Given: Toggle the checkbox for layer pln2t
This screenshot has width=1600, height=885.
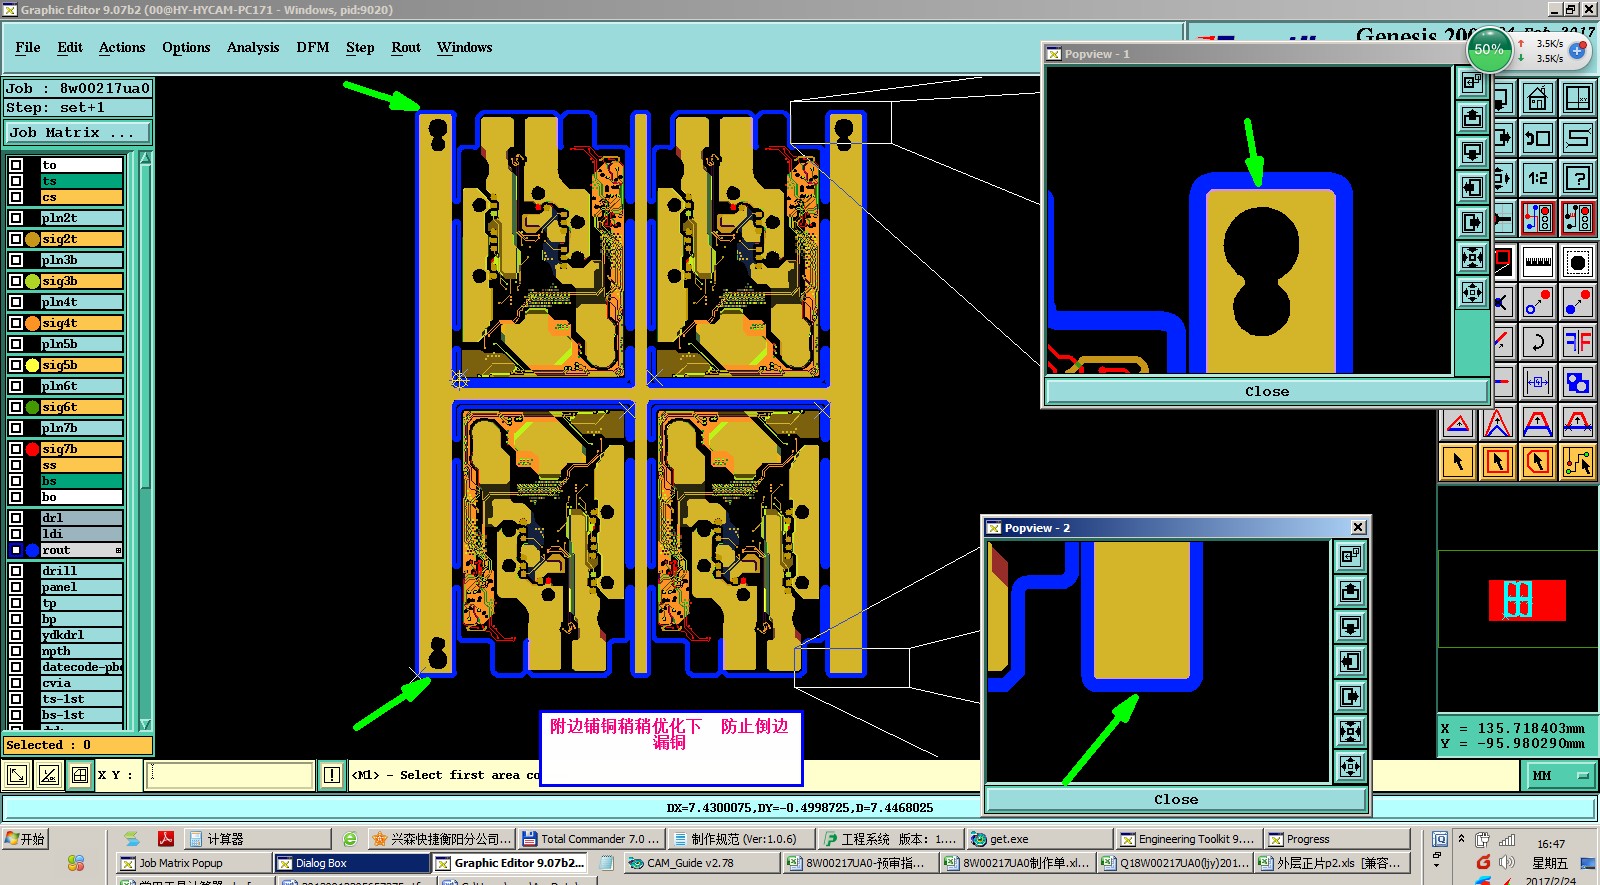Looking at the screenshot, I should click(16, 218).
